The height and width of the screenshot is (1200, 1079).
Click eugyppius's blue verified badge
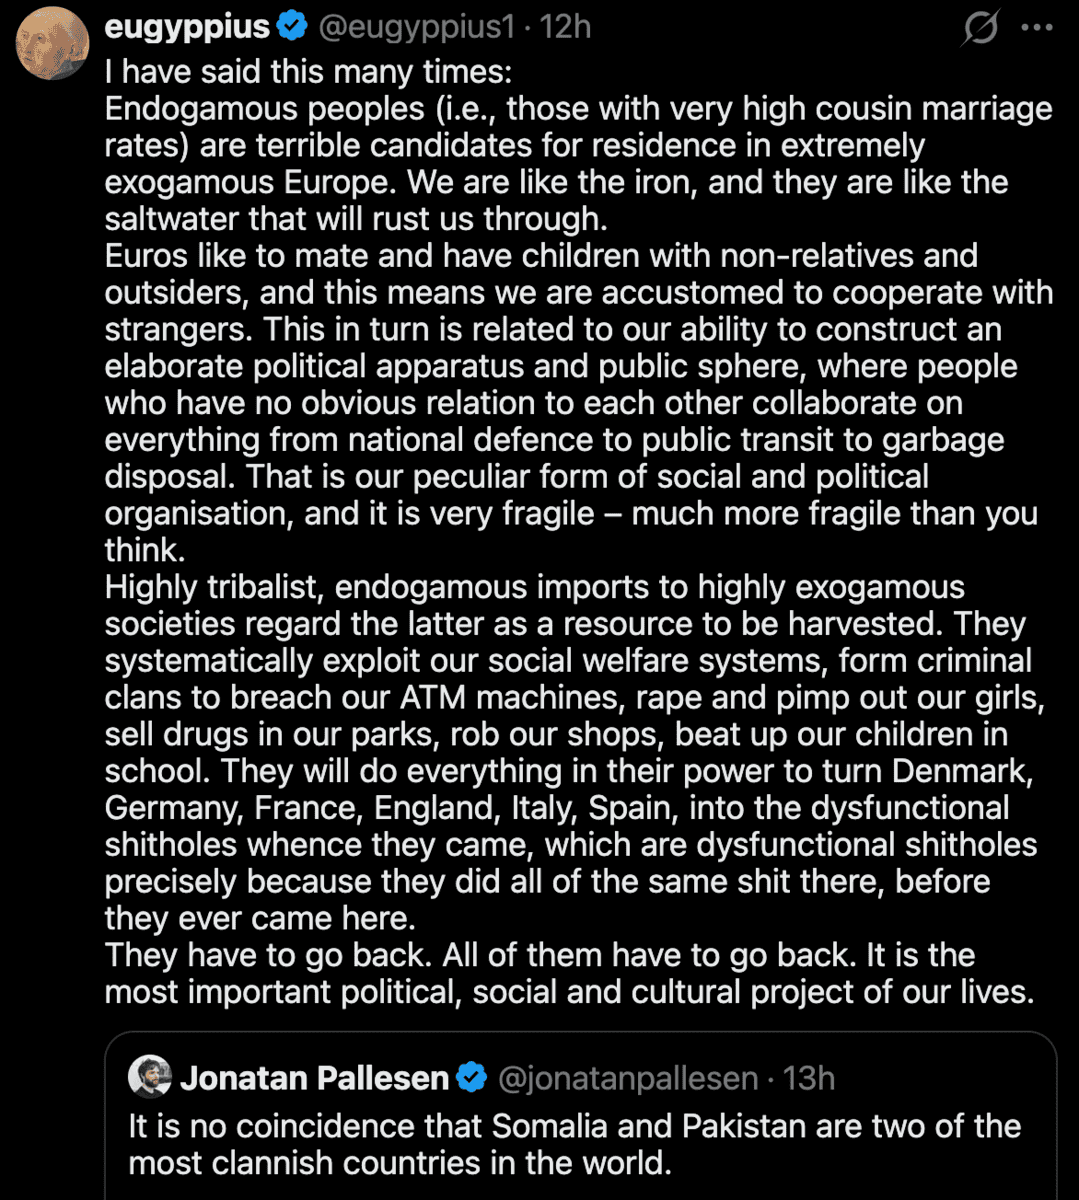pyautogui.click(x=292, y=27)
